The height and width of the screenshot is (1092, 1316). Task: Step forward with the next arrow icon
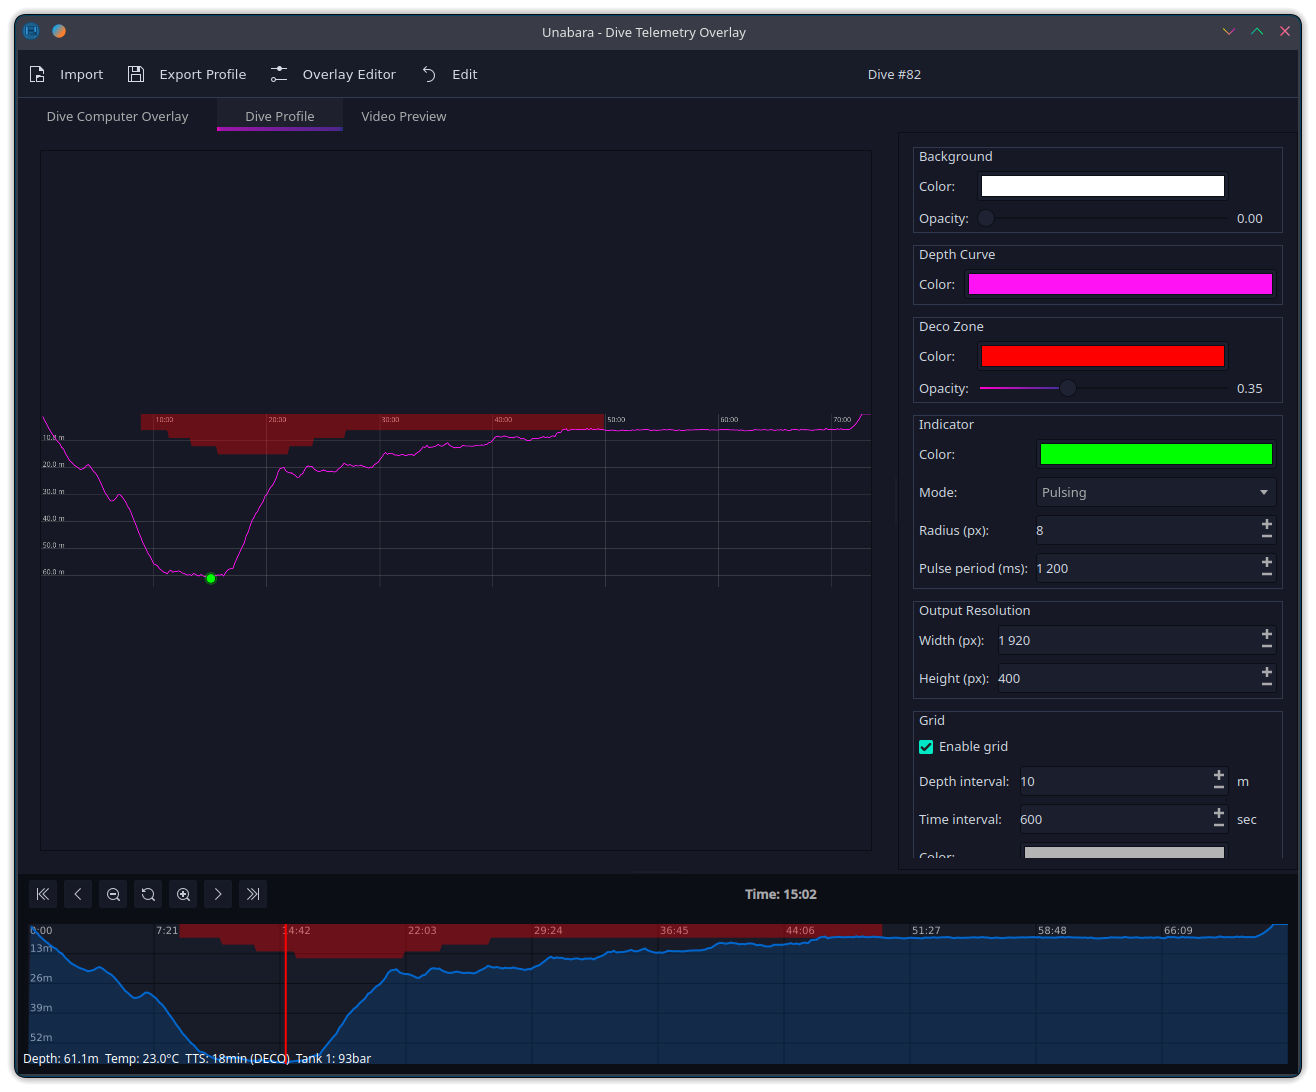tap(218, 894)
